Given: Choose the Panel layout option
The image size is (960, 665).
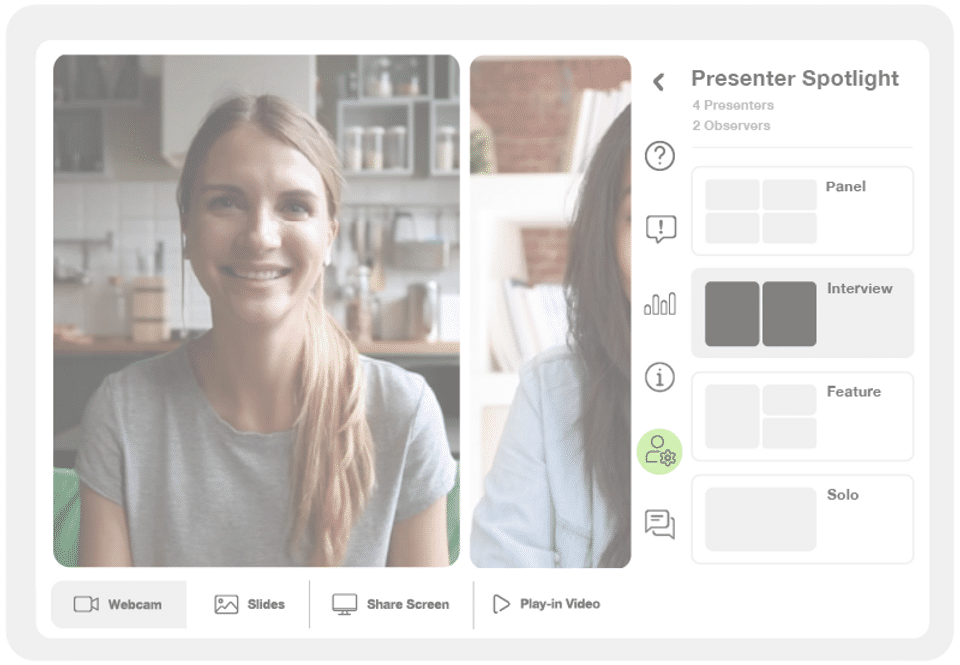Looking at the screenshot, I should pyautogui.click(x=802, y=211).
